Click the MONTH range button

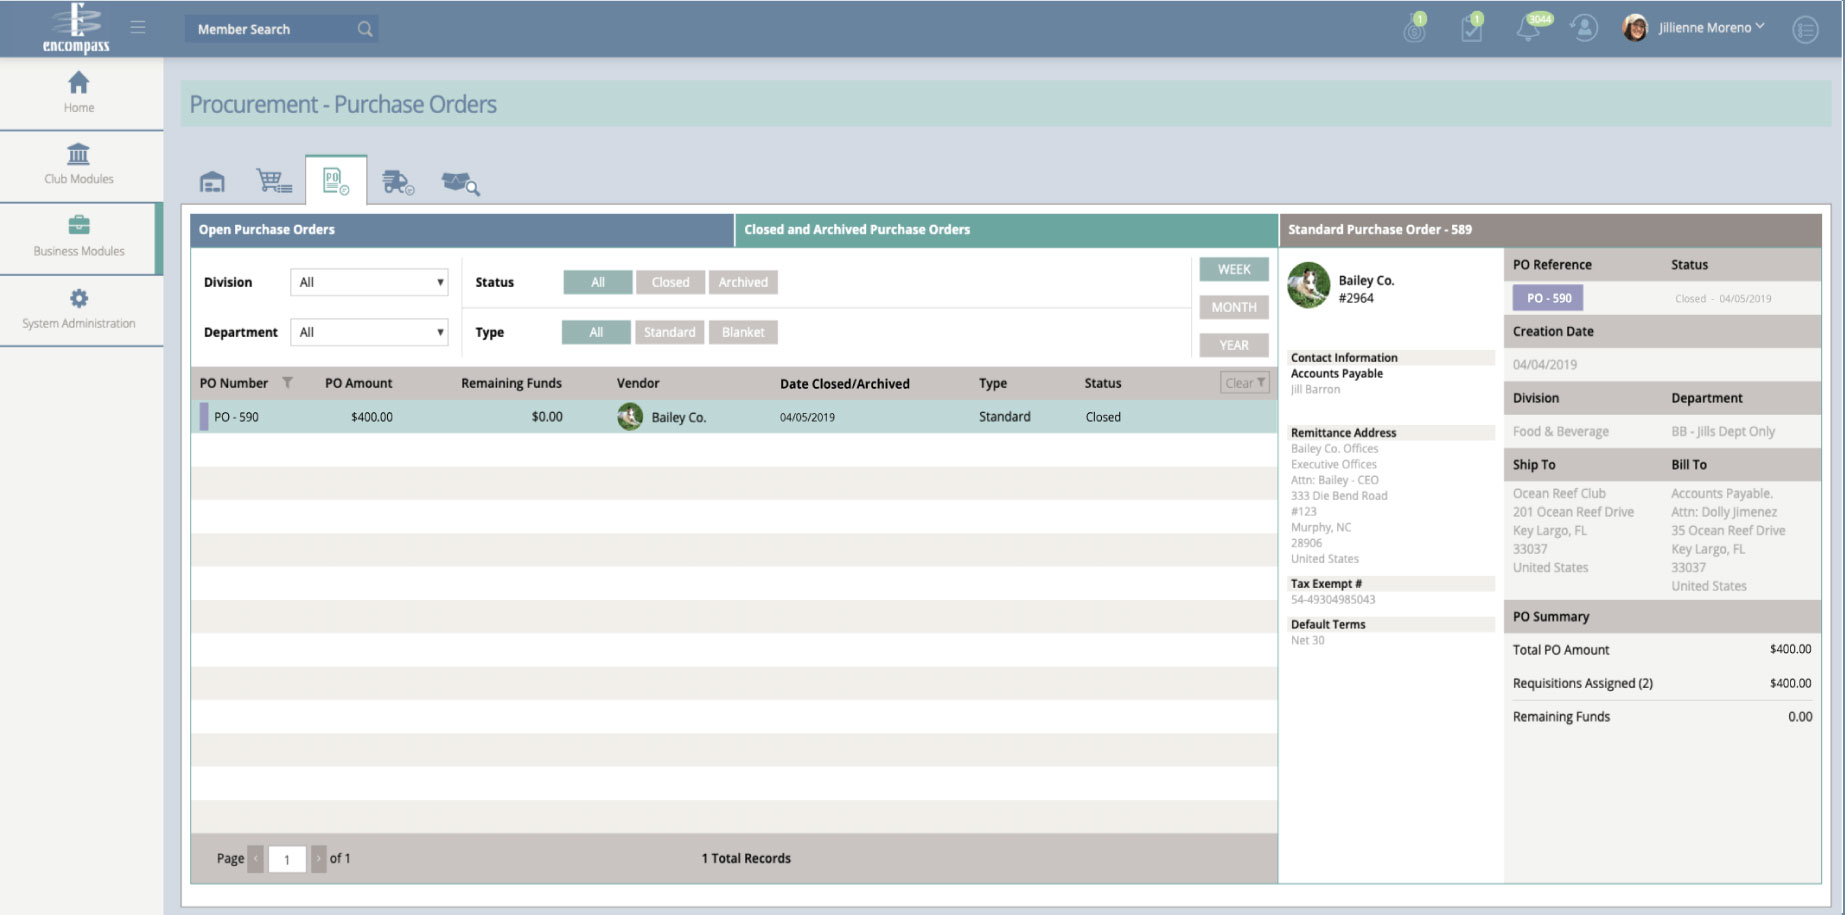pyautogui.click(x=1233, y=307)
